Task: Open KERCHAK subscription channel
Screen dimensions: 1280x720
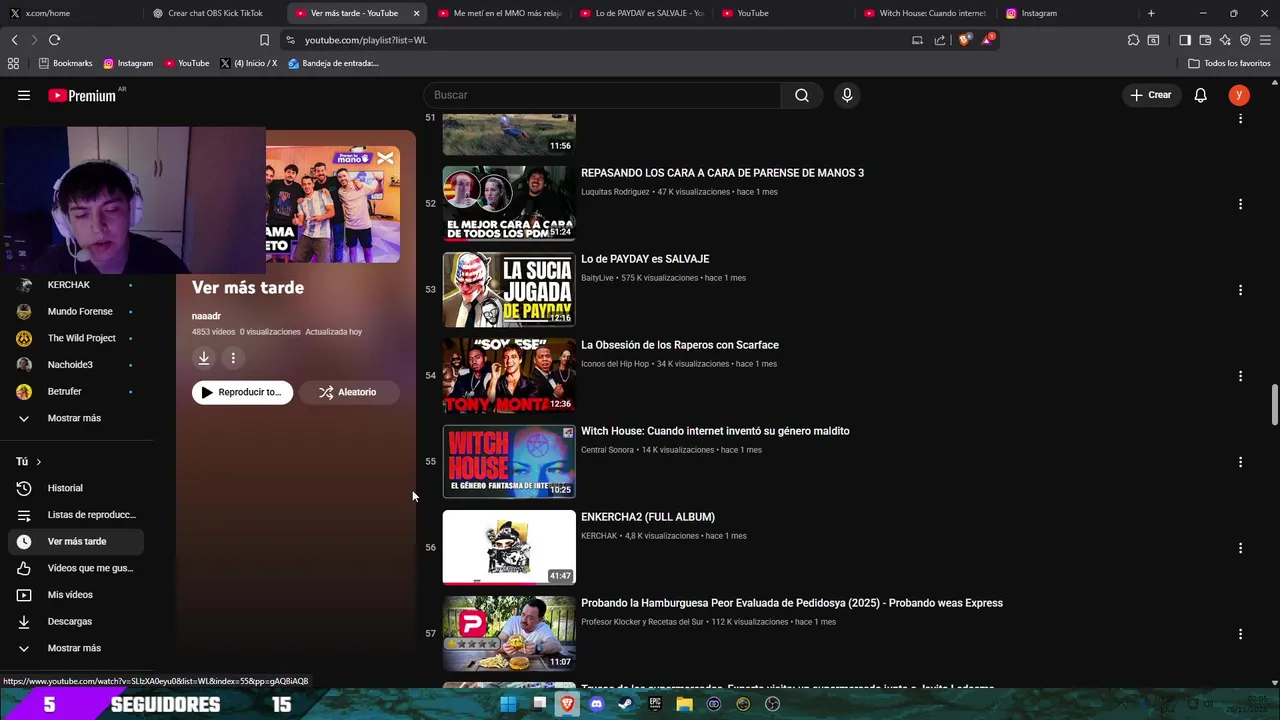Action: pos(76,285)
